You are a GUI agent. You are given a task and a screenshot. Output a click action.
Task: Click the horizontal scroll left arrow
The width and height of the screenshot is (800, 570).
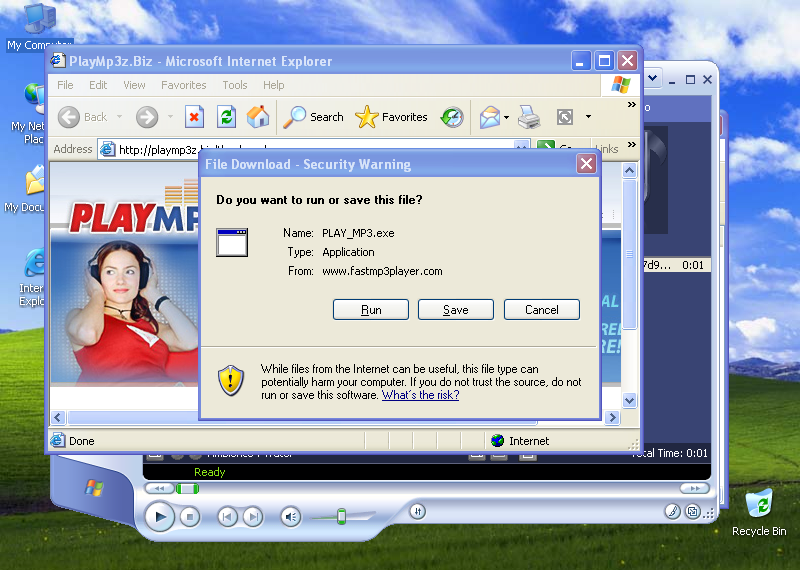point(57,417)
